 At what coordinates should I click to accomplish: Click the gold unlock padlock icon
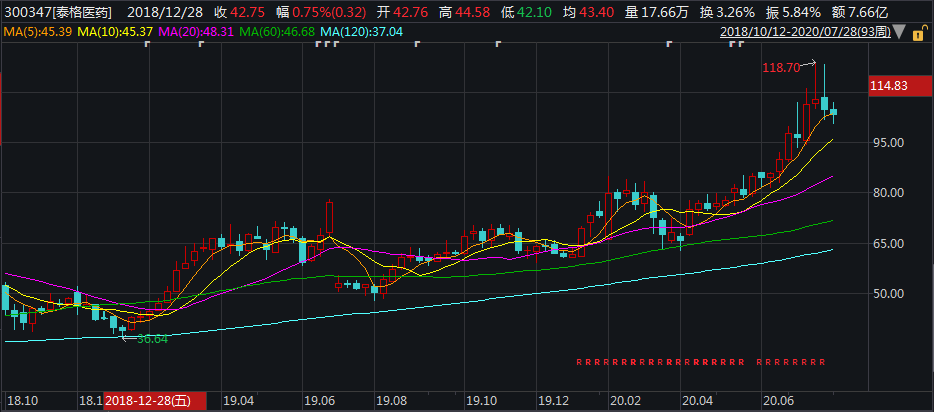click(918, 32)
